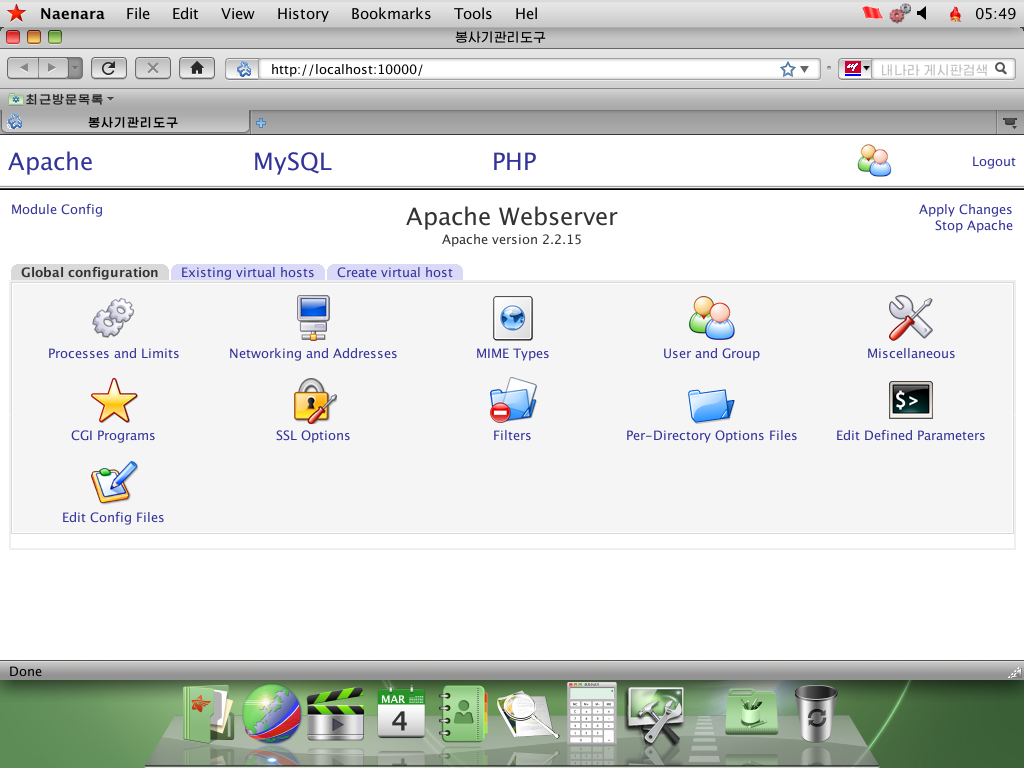The height and width of the screenshot is (768, 1024).
Task: Open the video clapperboard dock icon
Action: click(x=336, y=714)
